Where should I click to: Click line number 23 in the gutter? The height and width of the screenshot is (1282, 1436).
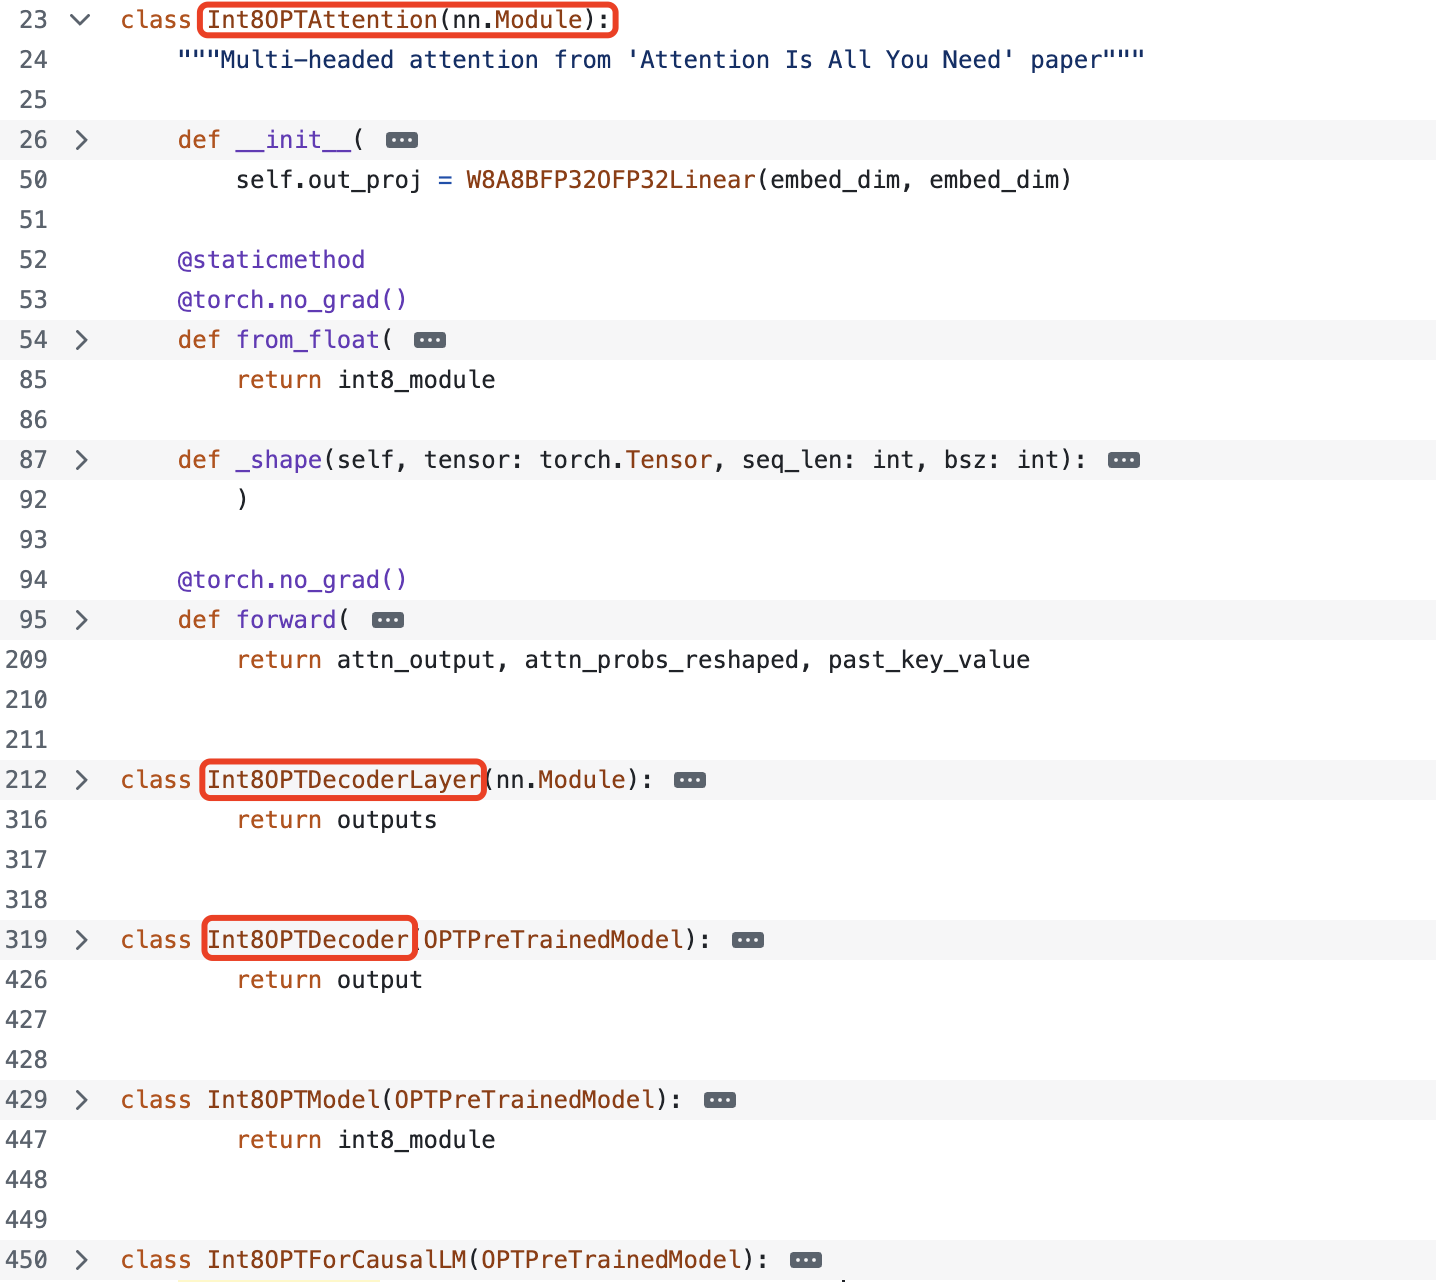coord(34,20)
